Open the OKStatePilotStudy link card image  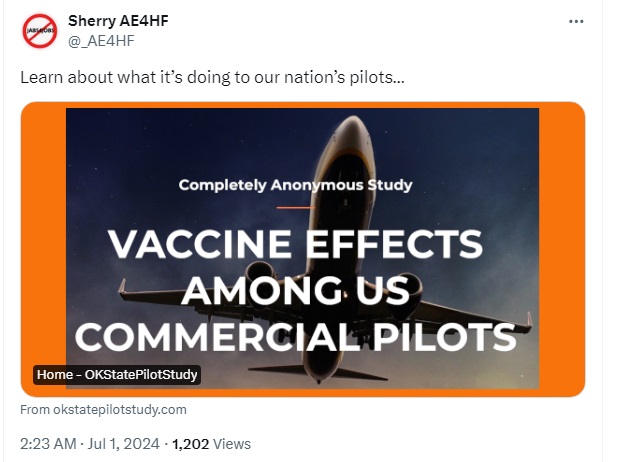(303, 249)
